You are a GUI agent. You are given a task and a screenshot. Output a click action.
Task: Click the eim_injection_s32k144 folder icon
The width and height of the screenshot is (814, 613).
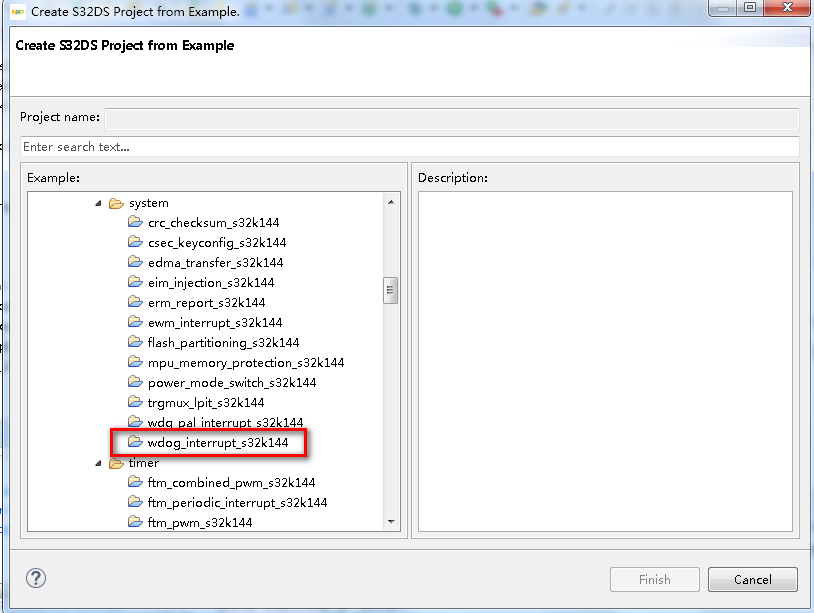pos(135,282)
